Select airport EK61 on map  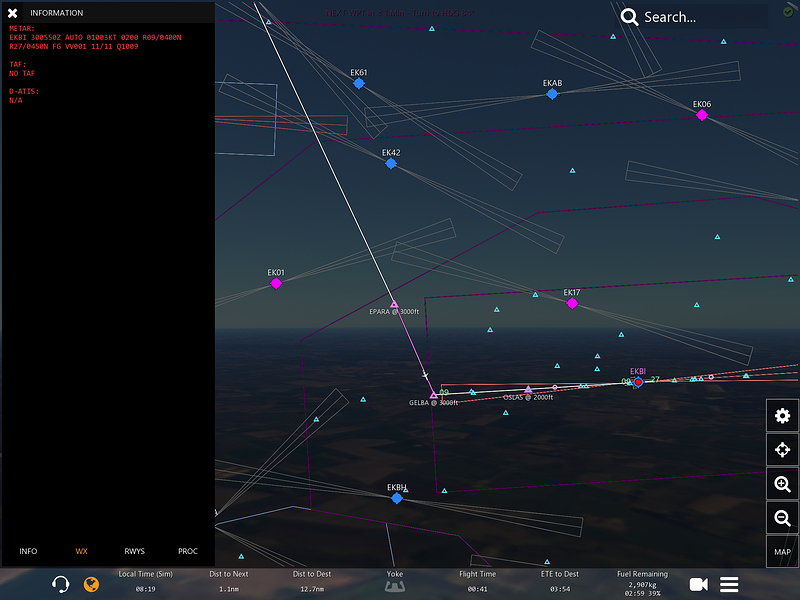(x=359, y=83)
